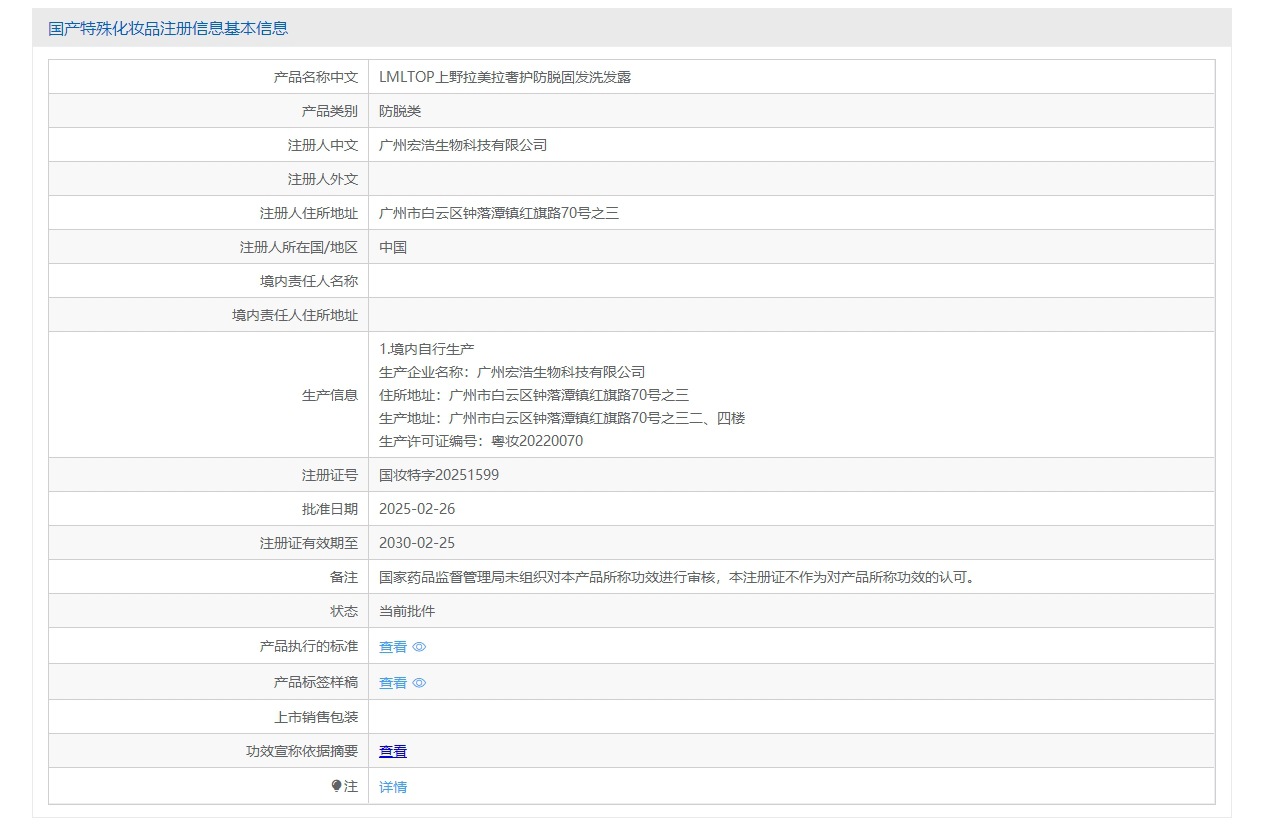1274x838 pixels.
Task: Click the product name LMLTOP上野拉美拉奢护防脱固发洗发露
Action: point(505,77)
